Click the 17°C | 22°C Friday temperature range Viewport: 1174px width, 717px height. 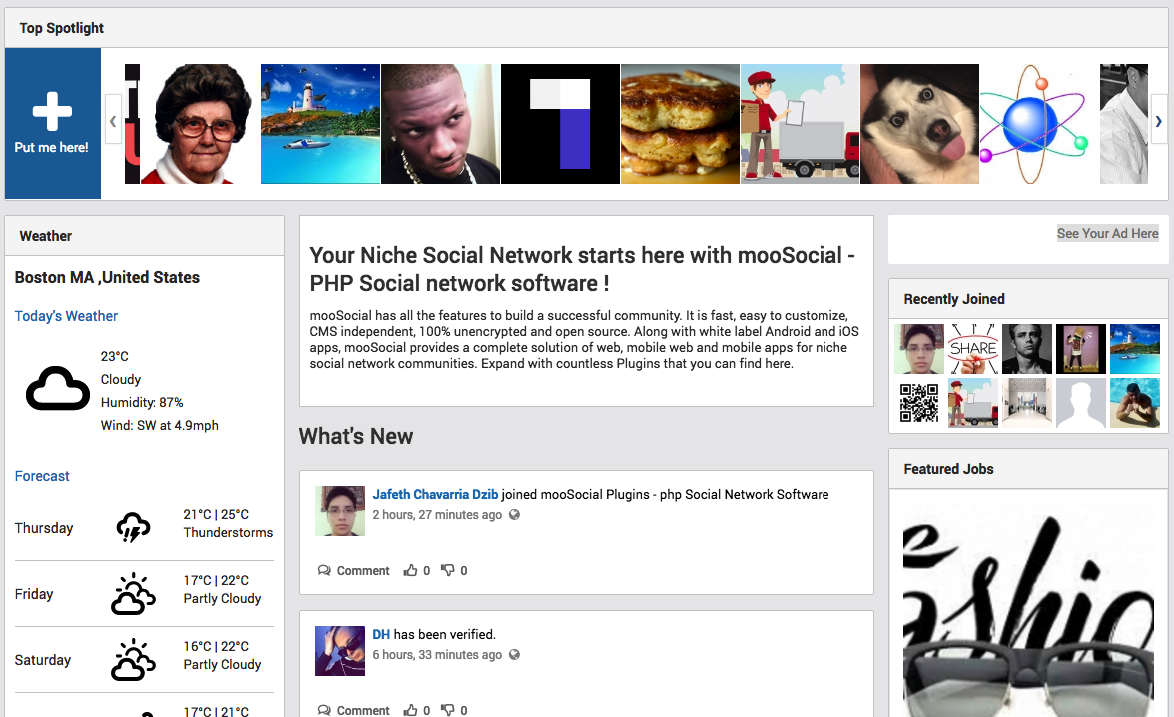point(216,581)
